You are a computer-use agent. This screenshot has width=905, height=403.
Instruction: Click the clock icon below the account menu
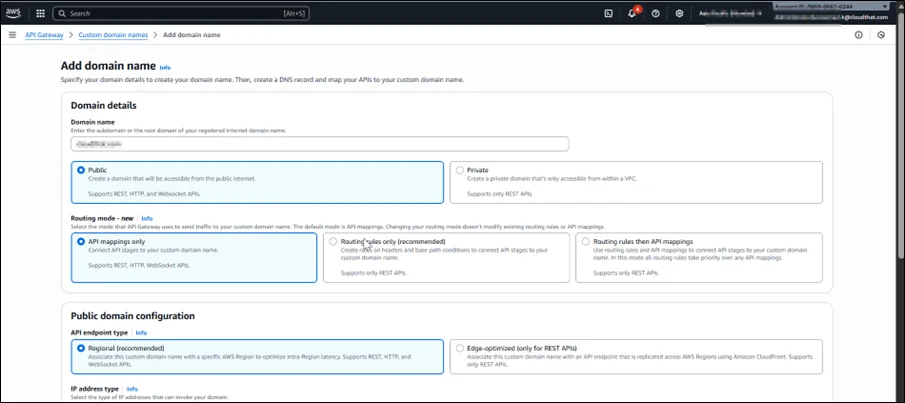click(881, 35)
